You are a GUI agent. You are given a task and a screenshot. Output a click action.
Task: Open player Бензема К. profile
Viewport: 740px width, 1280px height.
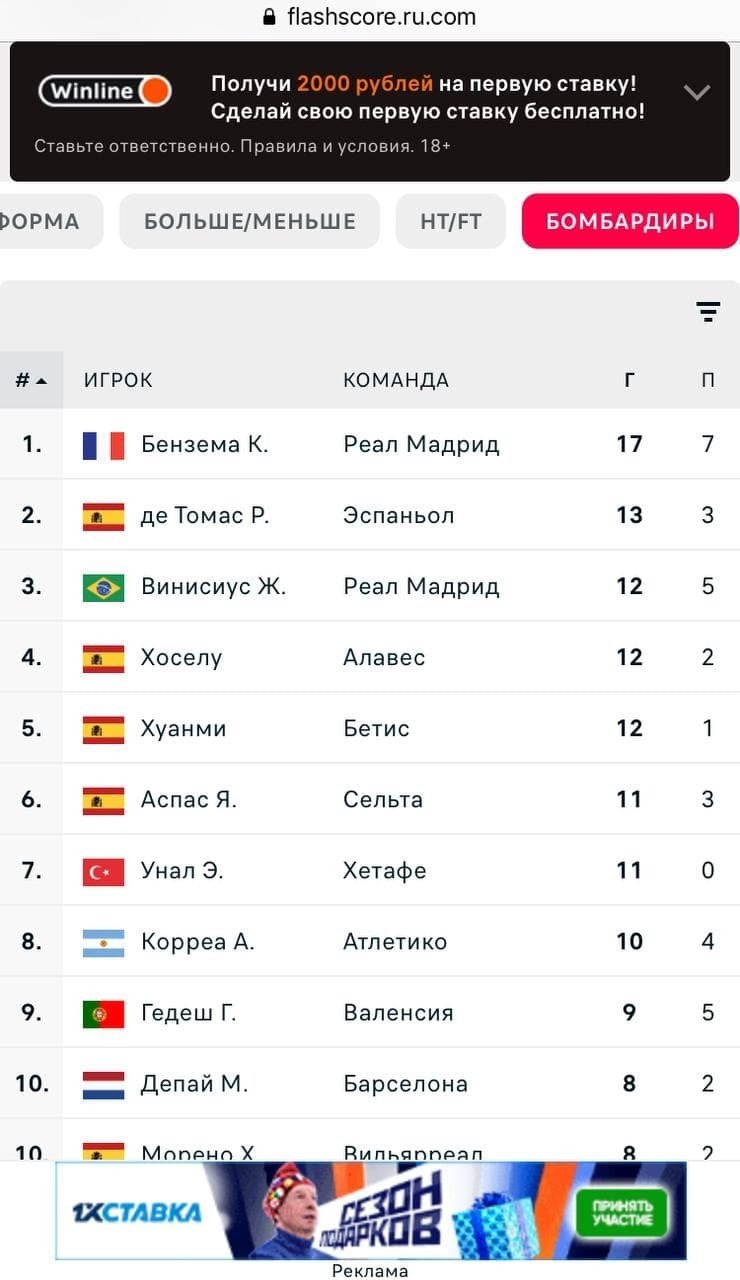point(205,444)
